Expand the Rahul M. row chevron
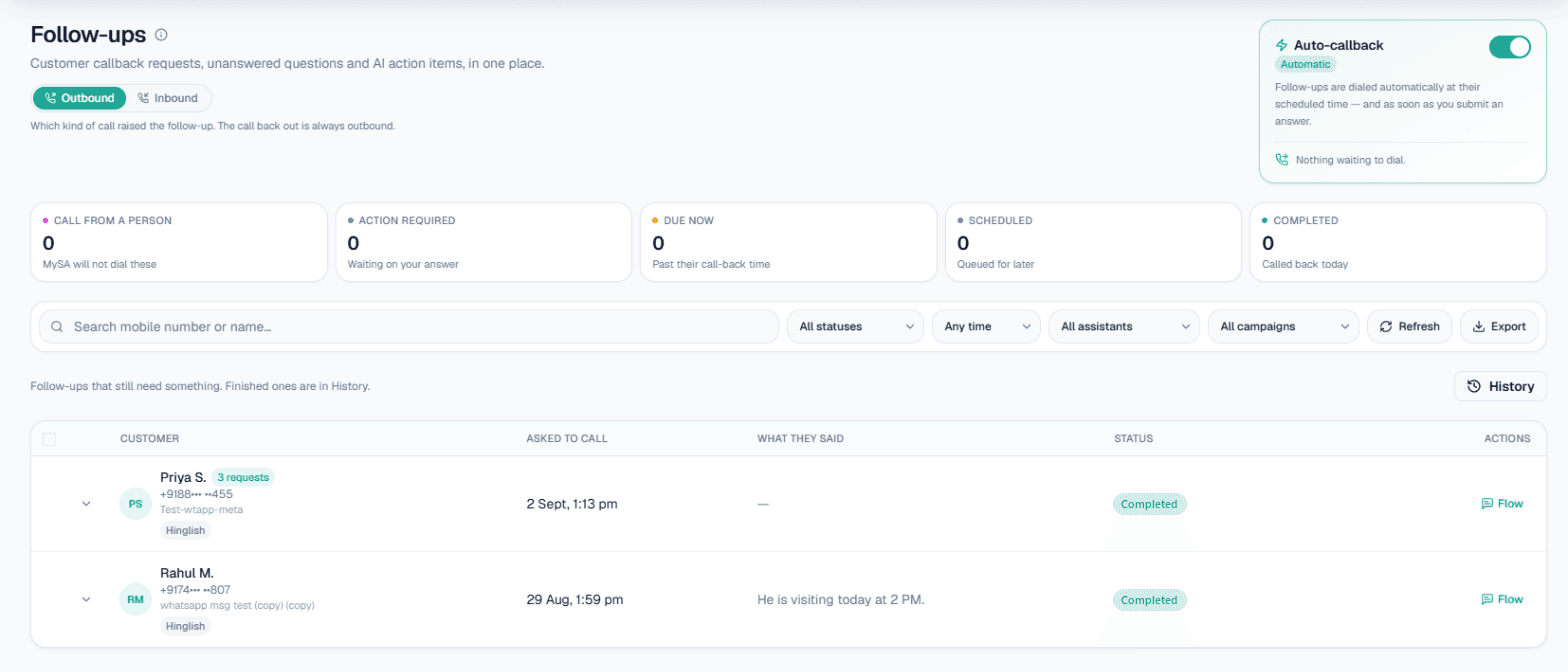The width and height of the screenshot is (1568, 672). (86, 599)
